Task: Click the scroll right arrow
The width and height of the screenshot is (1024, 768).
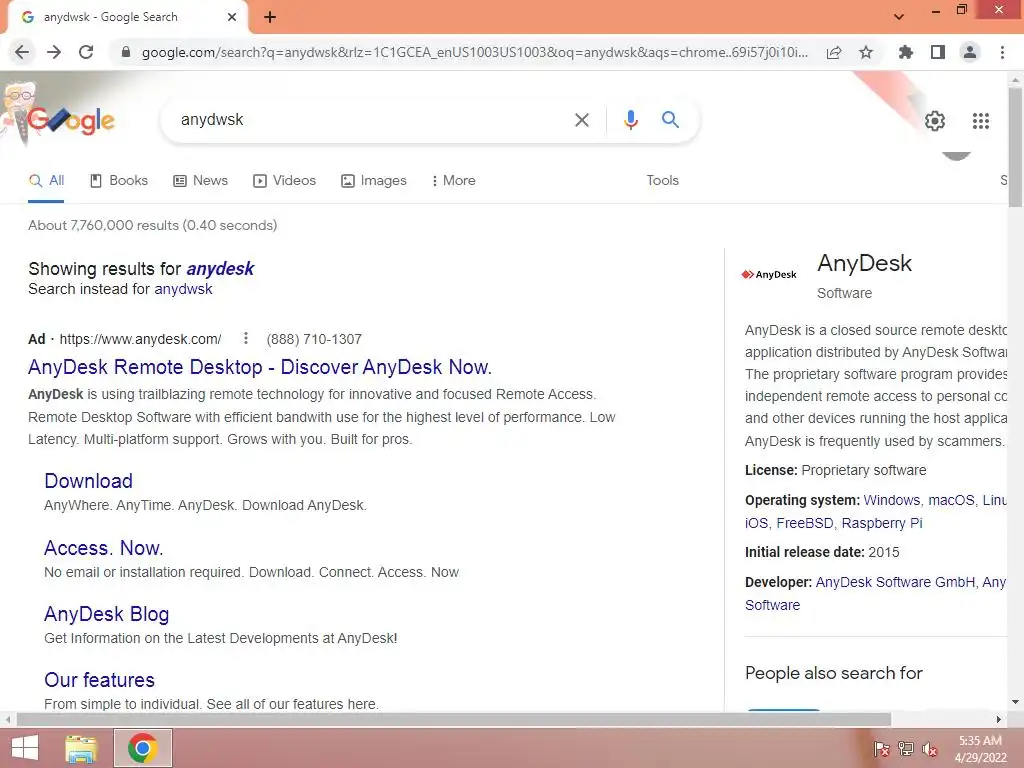Action: click(999, 720)
